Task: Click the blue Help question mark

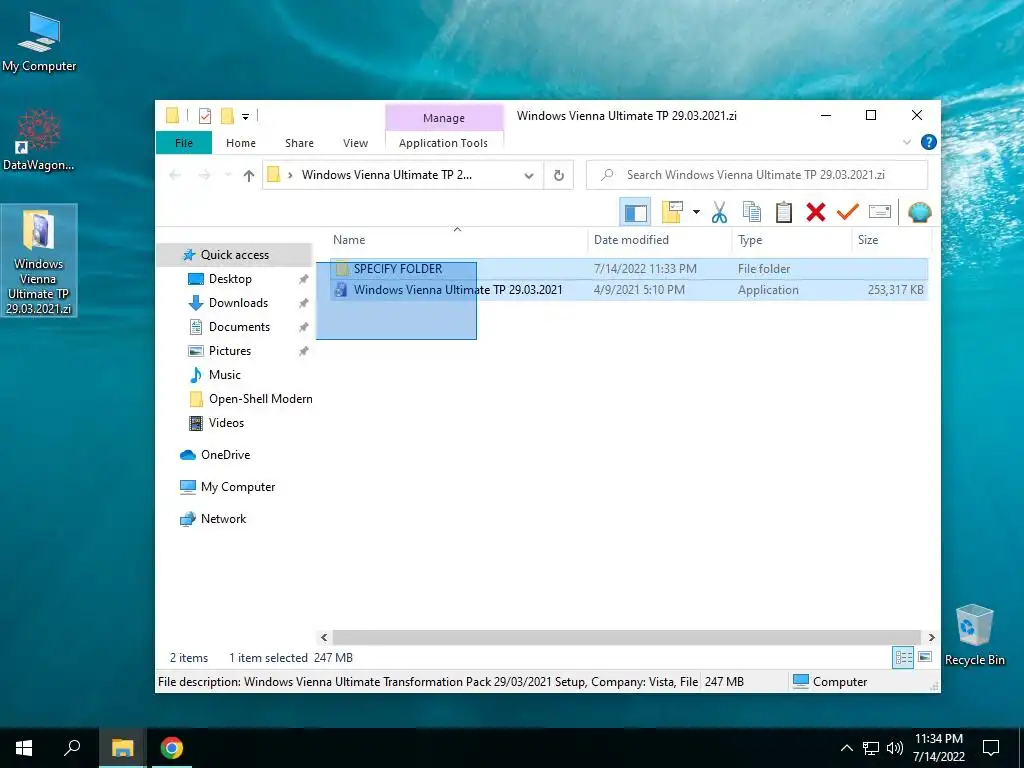Action: (x=928, y=142)
